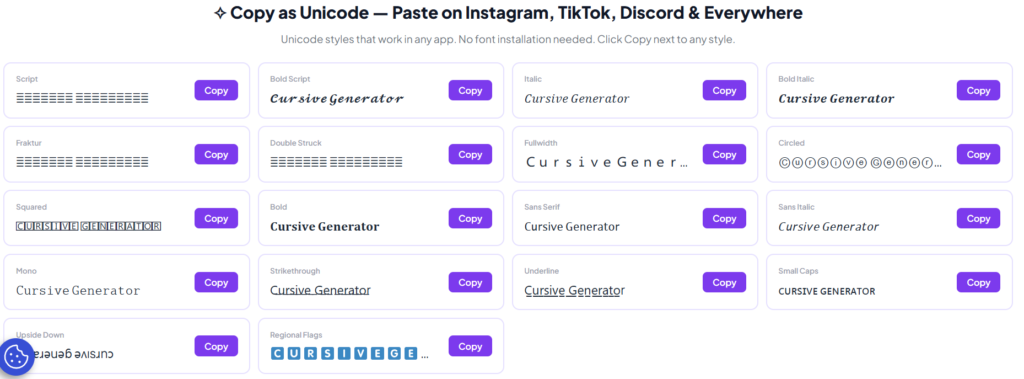Copy the Circled style text
Image resolution: width=1024 pixels, height=379 pixels.
(978, 155)
